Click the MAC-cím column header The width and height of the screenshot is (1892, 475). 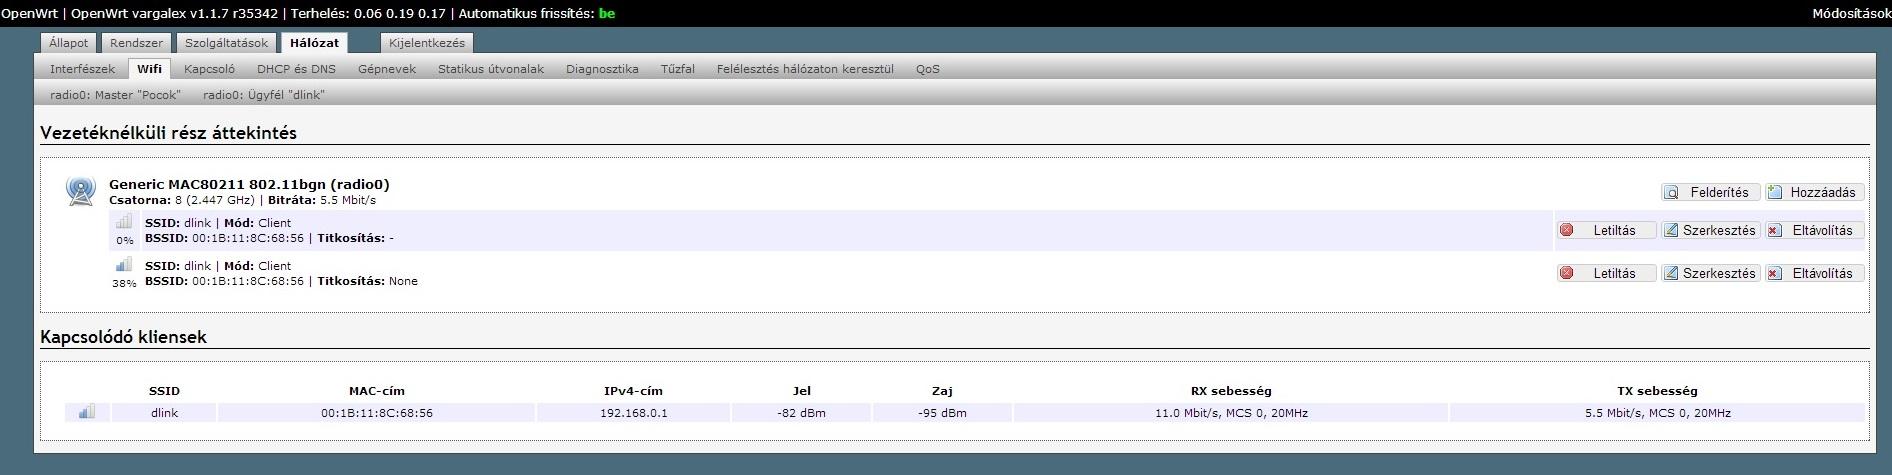pyautogui.click(x=377, y=391)
